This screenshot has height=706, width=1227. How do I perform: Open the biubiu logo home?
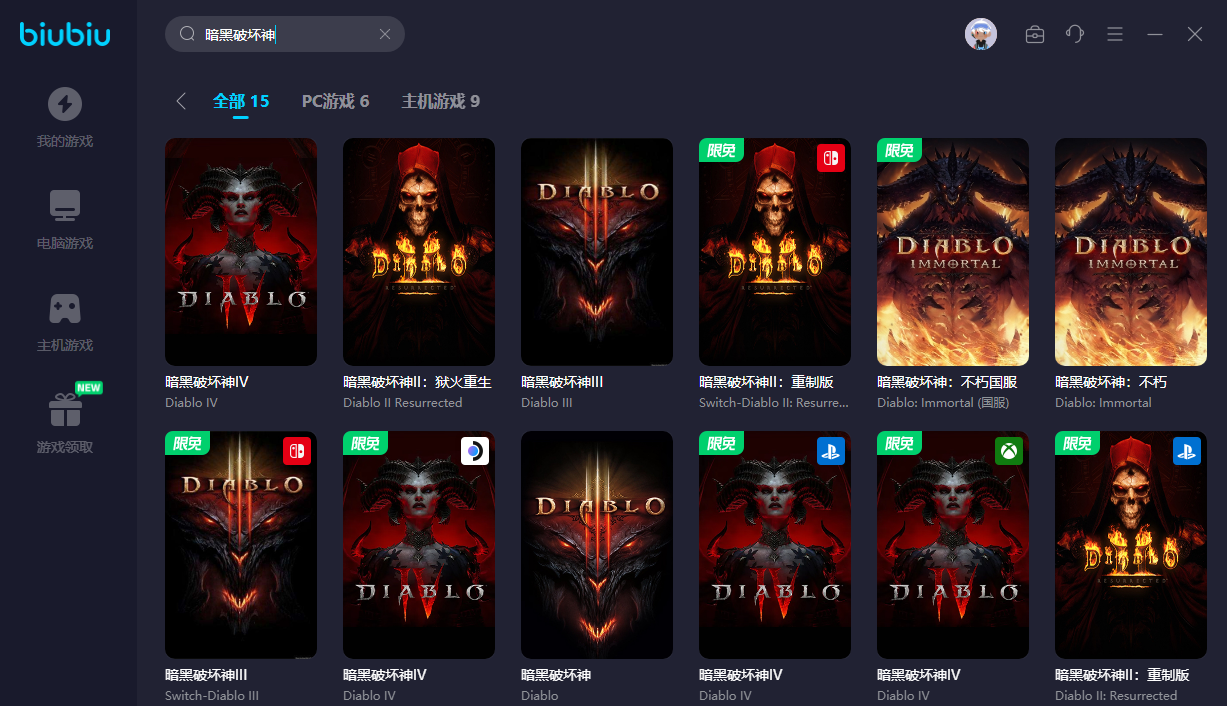tap(65, 35)
